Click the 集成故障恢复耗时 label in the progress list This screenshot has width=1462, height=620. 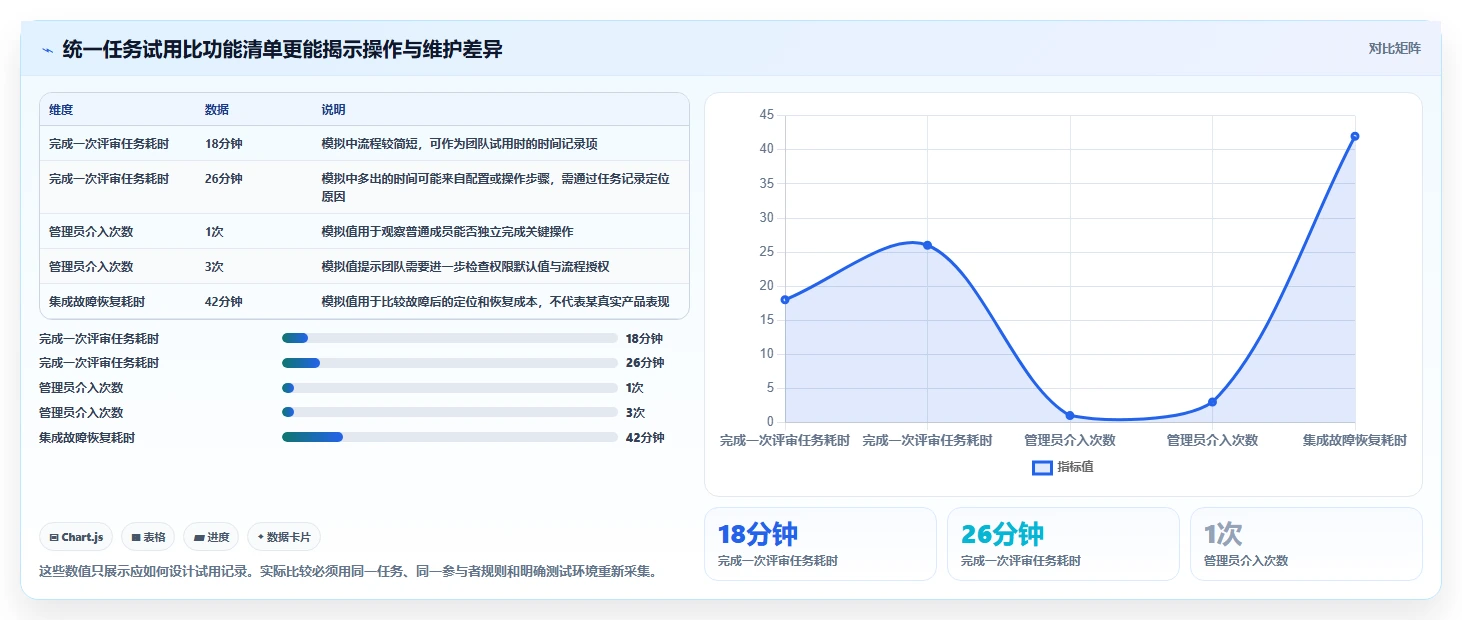pos(87,437)
